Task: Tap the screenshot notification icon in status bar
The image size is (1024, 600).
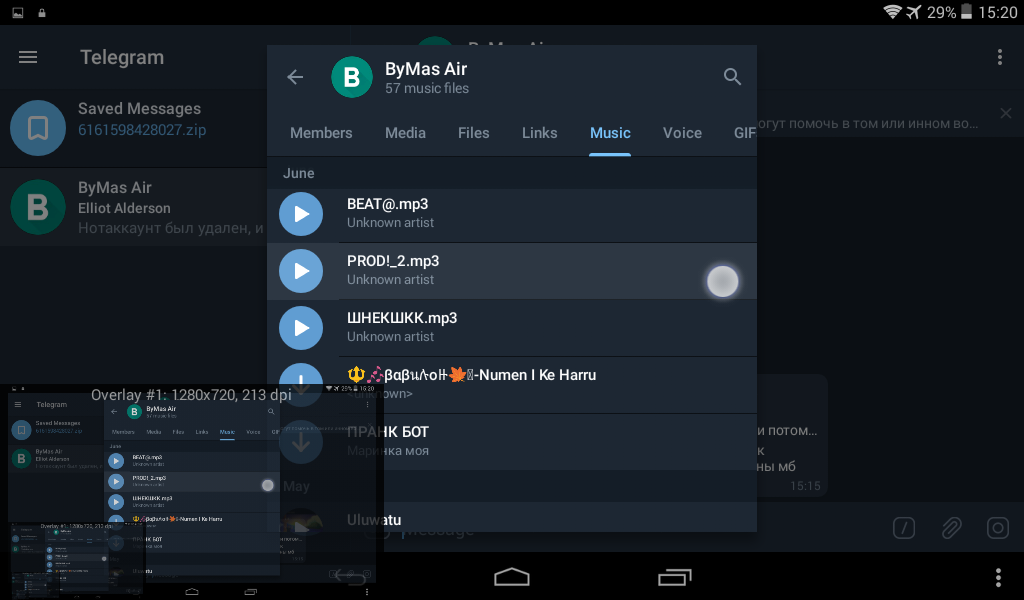Action: [18, 12]
